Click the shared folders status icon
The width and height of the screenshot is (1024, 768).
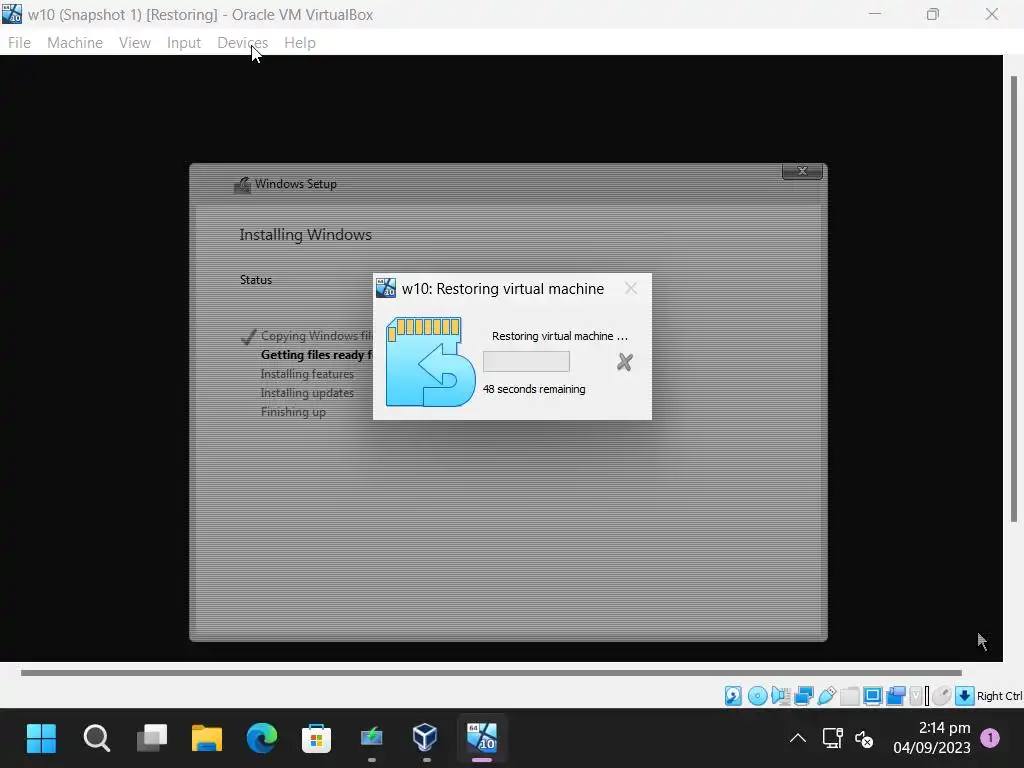tap(850, 696)
